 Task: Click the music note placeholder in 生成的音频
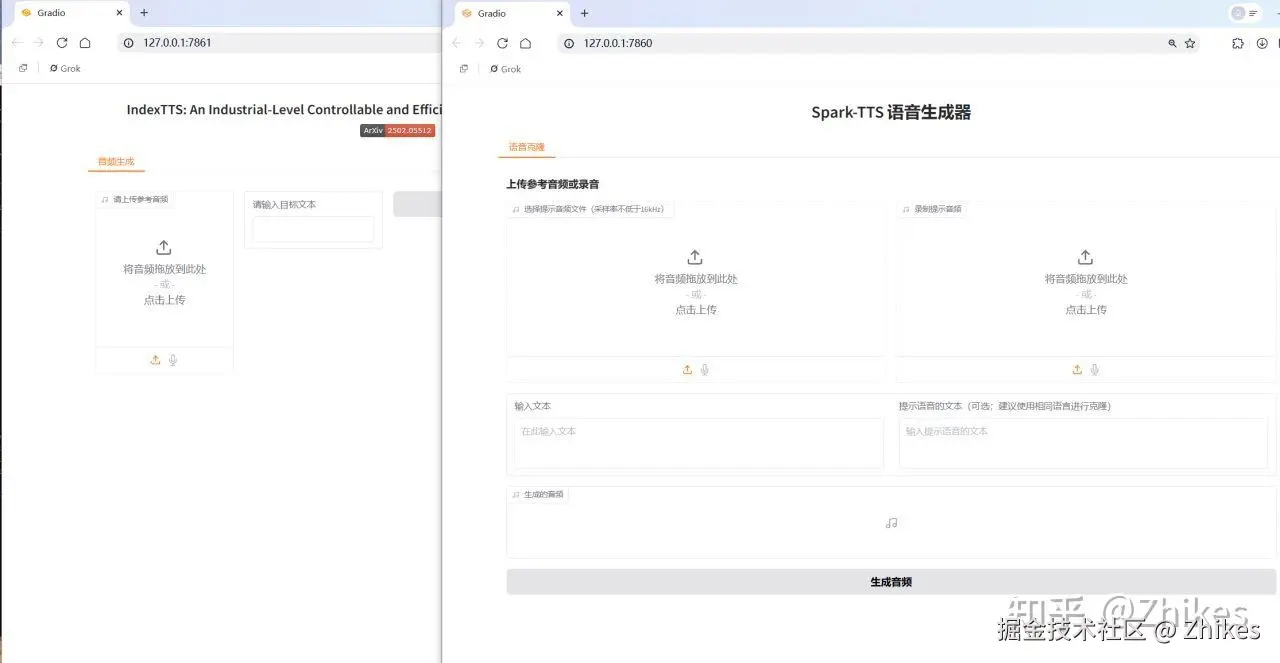[x=892, y=523]
